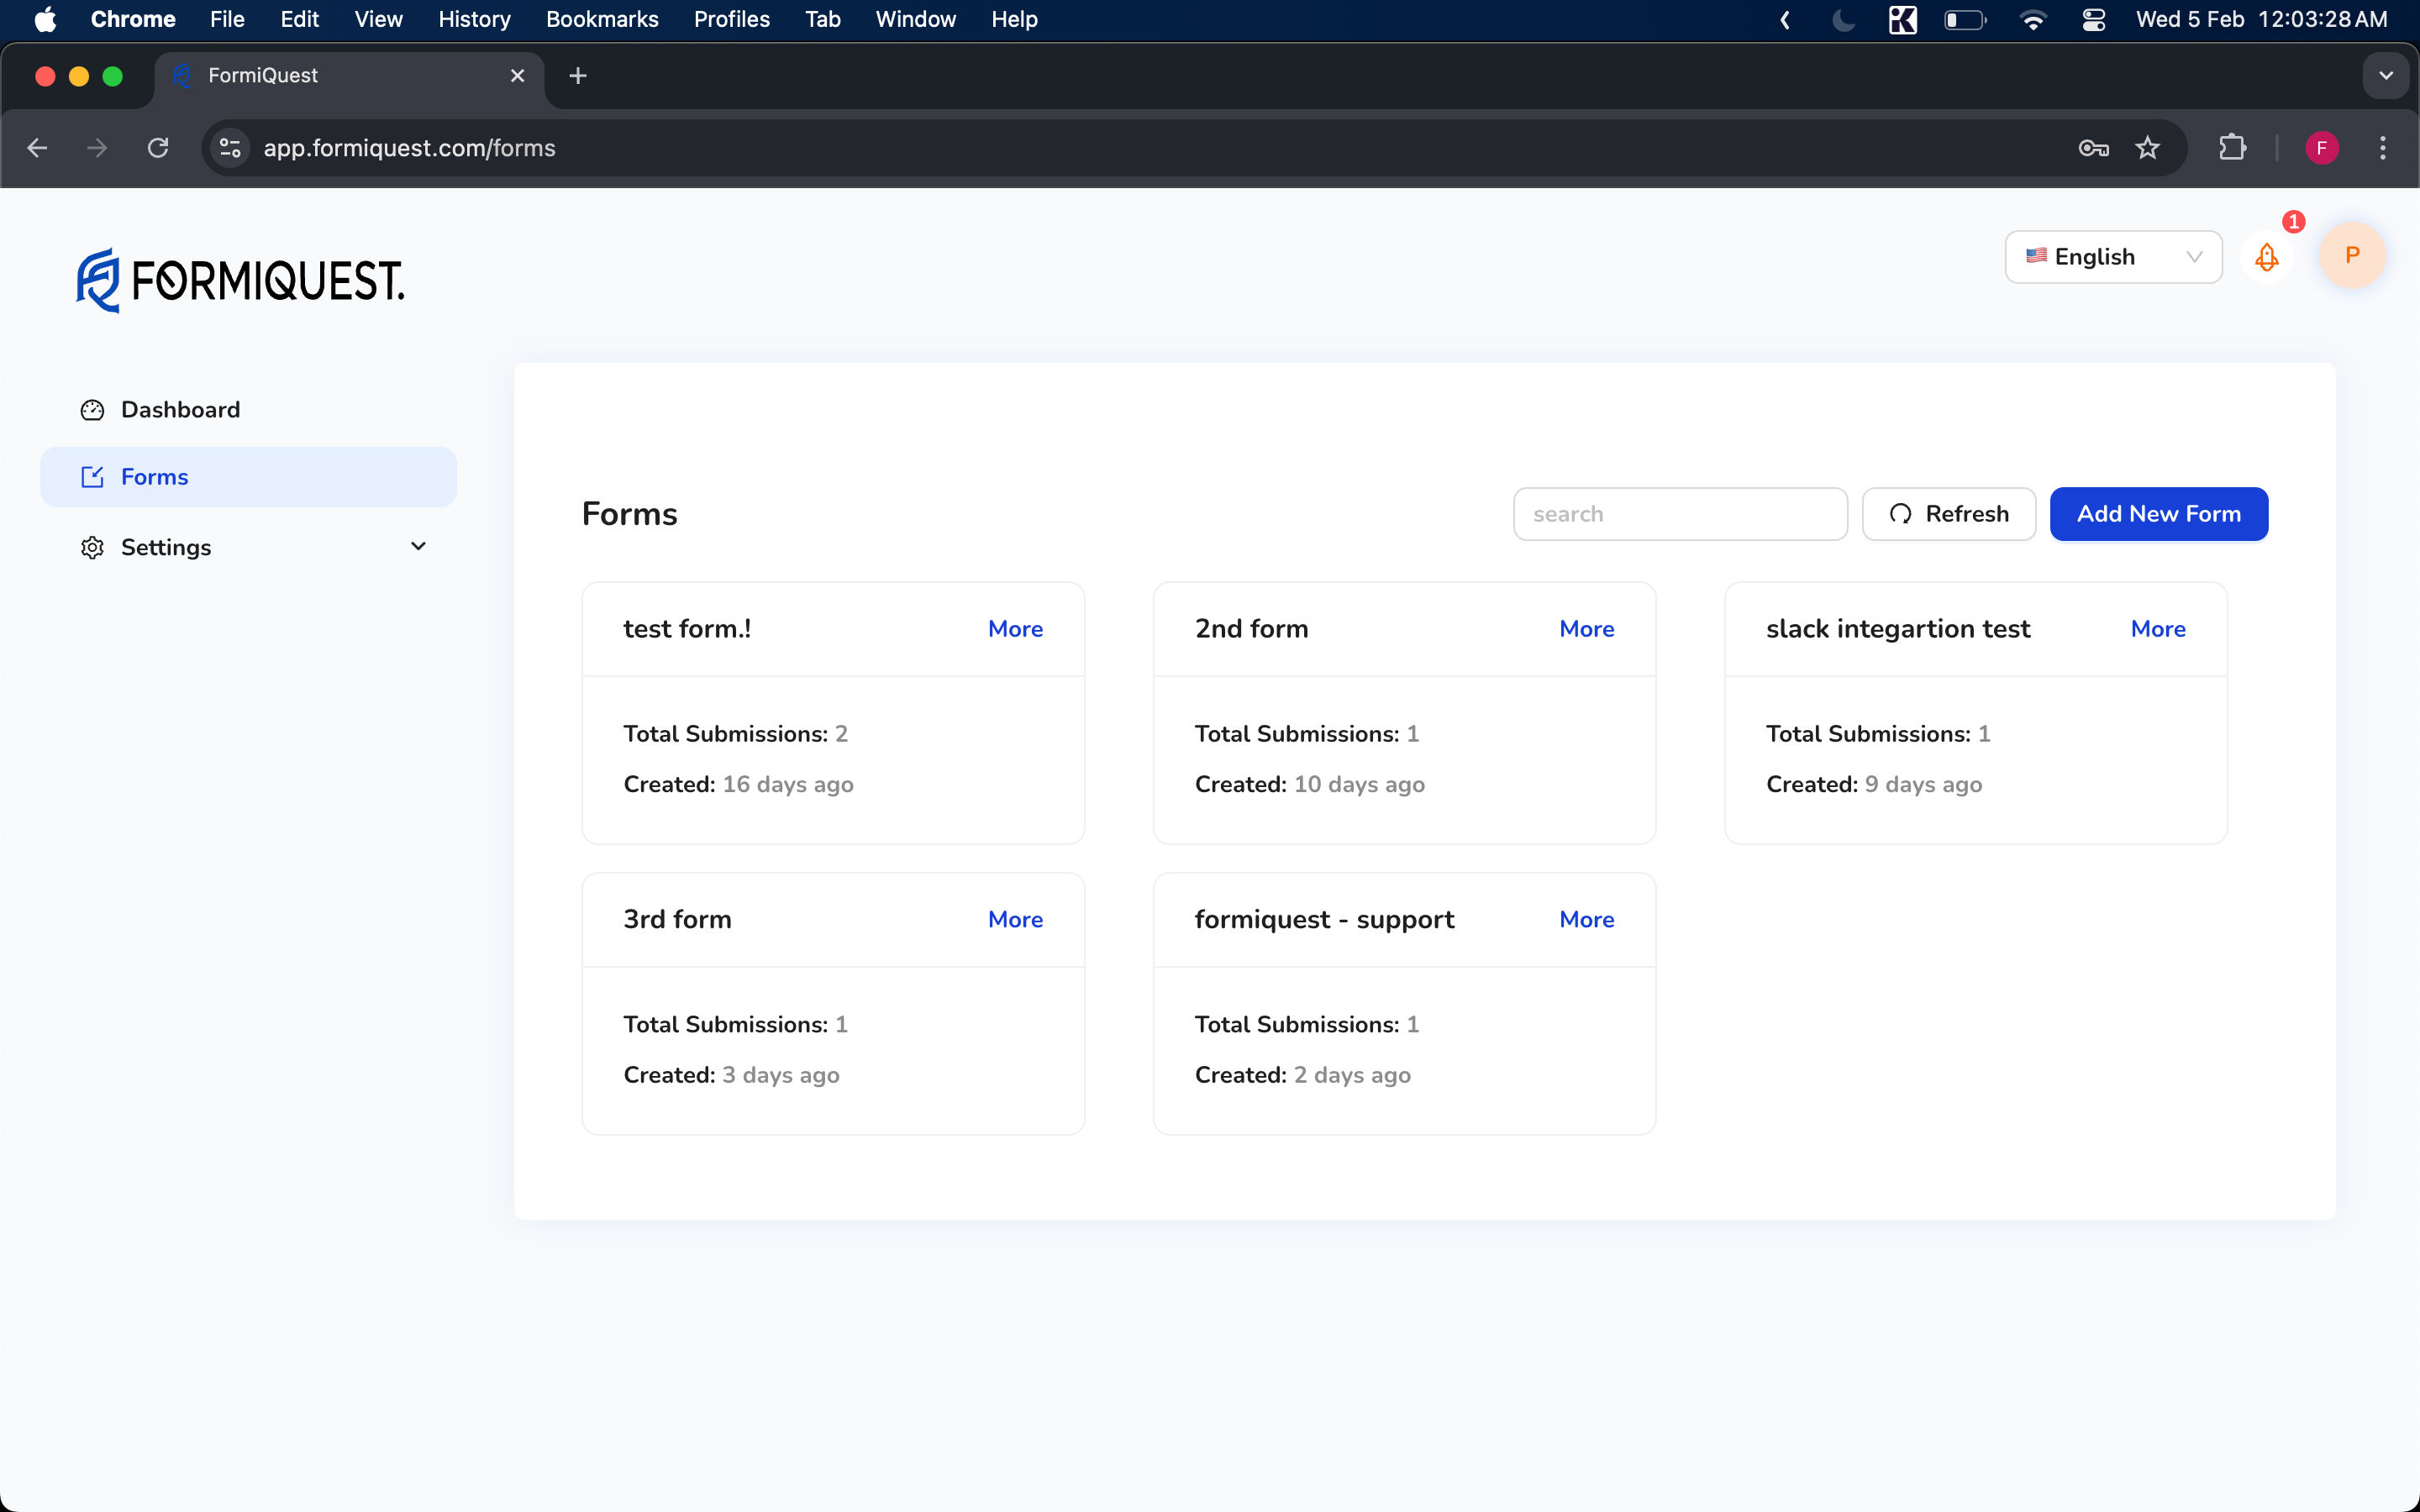Image resolution: width=2420 pixels, height=1512 pixels.
Task: Click the Forms page heading
Action: tap(629, 514)
